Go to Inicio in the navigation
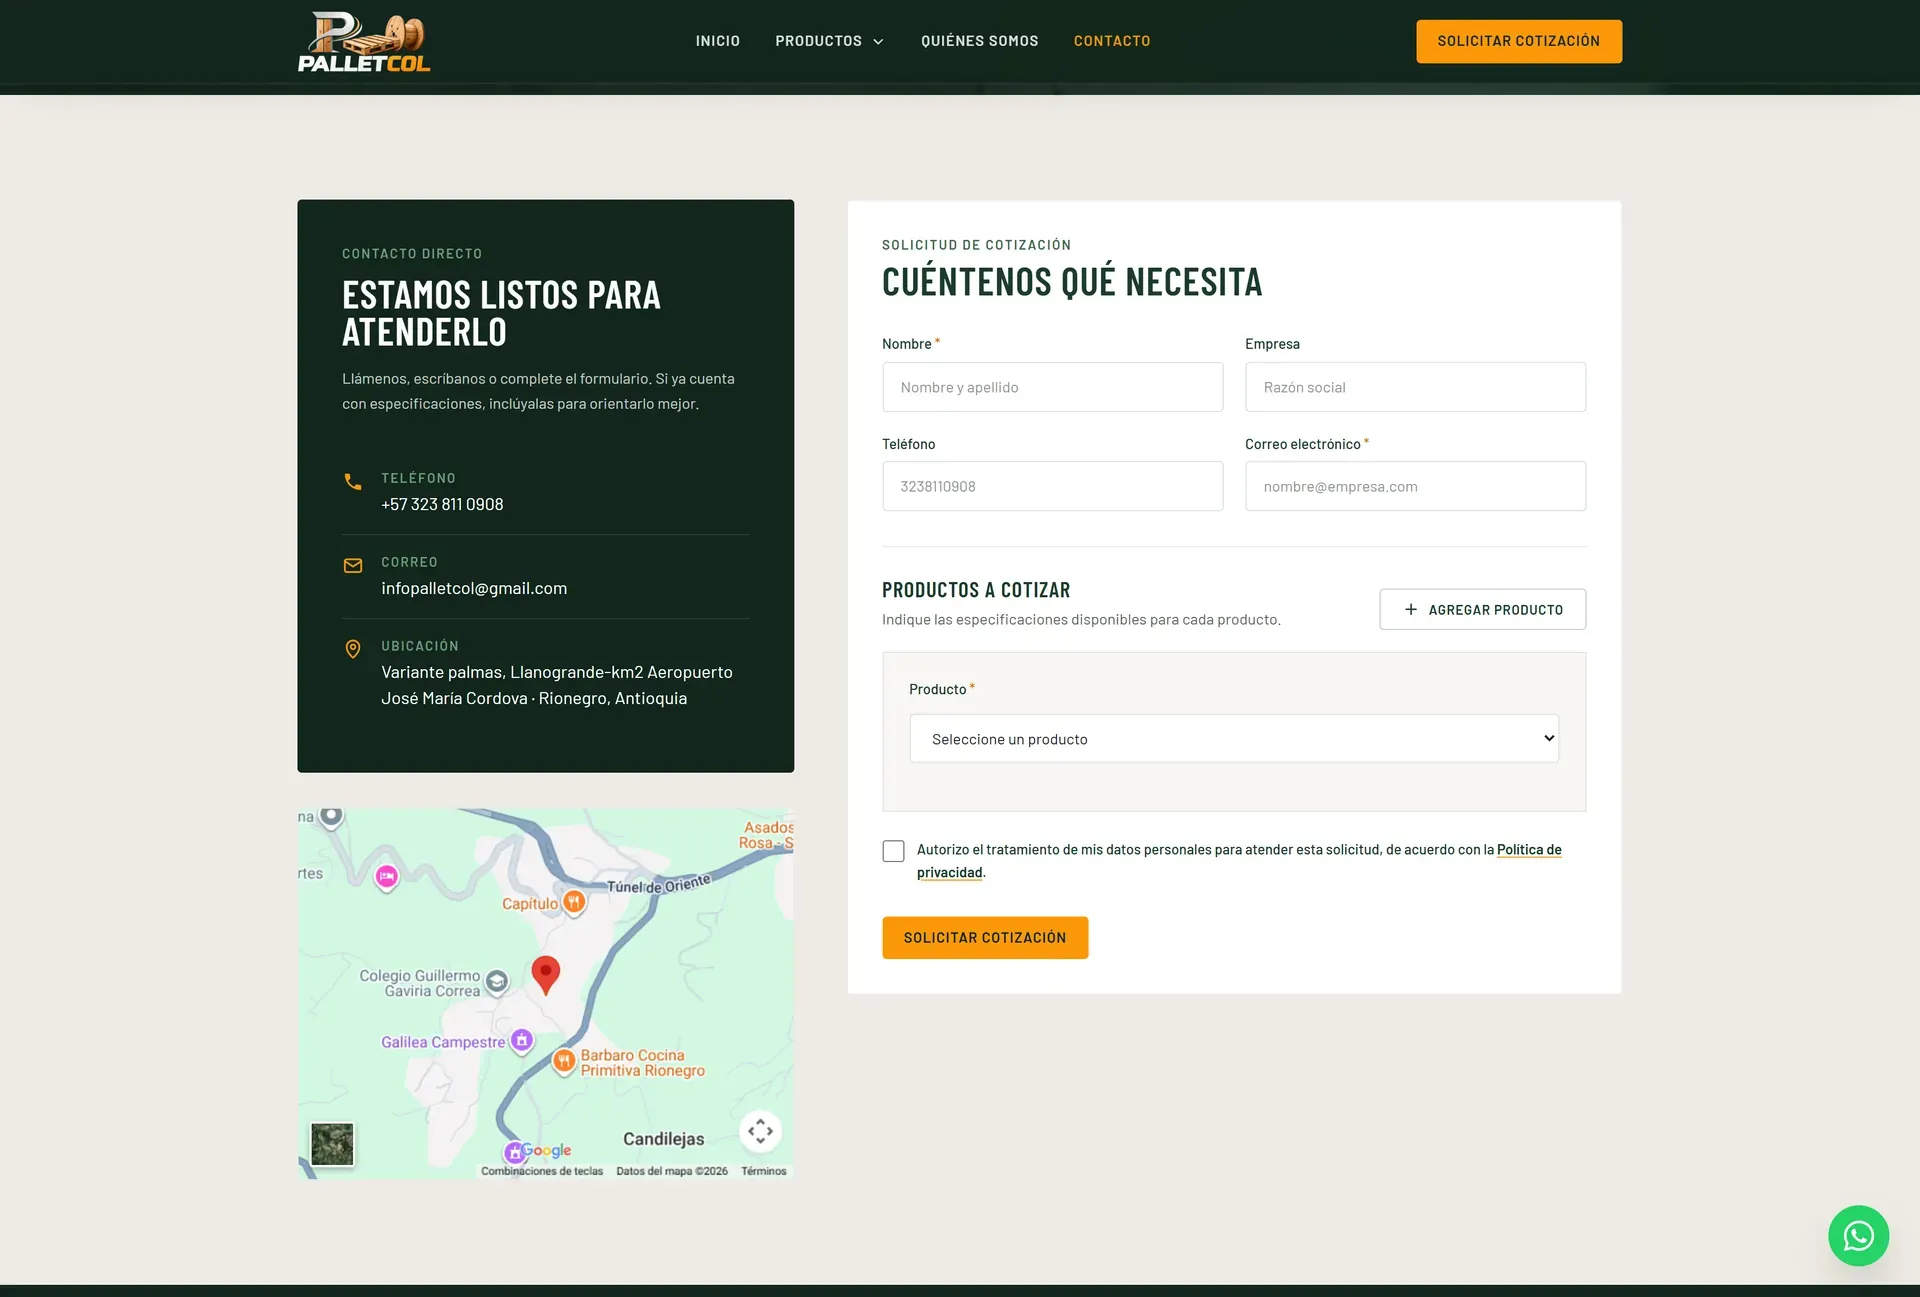The height and width of the screenshot is (1297, 1920). [x=718, y=41]
